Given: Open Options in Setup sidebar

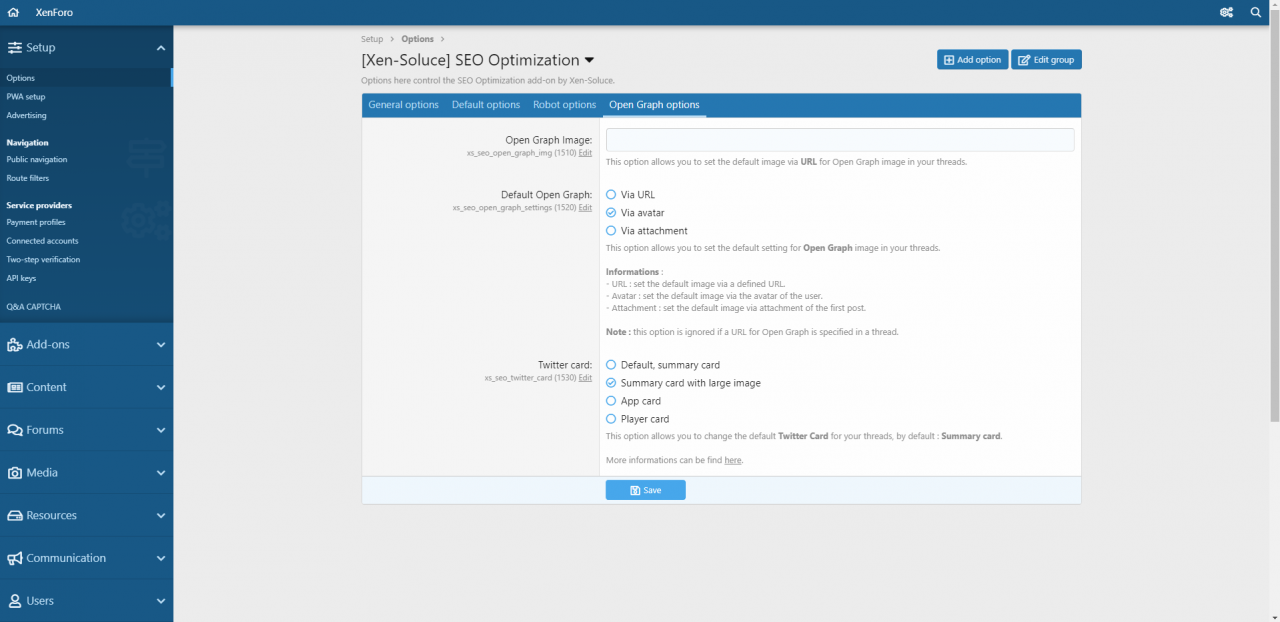Looking at the screenshot, I should pyautogui.click(x=86, y=78).
